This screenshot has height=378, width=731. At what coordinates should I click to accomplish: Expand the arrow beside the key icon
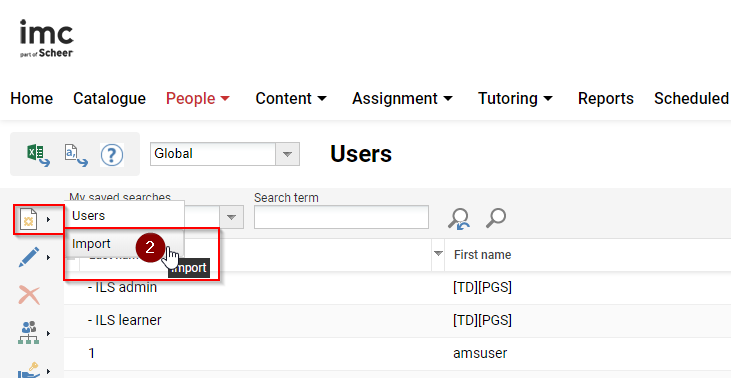click(x=48, y=371)
